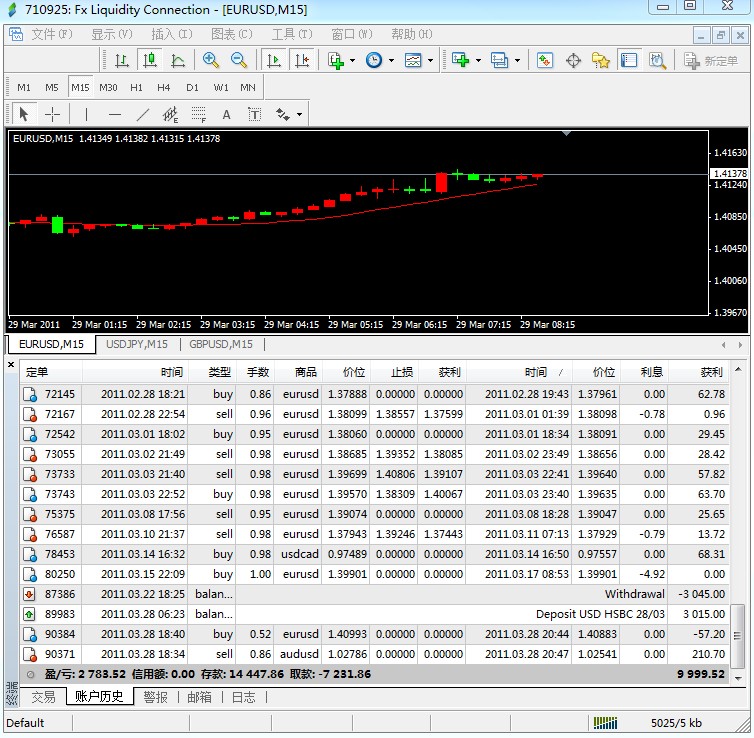The height and width of the screenshot is (738, 754).
Task: Click the zoom out magnifier icon
Action: [239, 60]
